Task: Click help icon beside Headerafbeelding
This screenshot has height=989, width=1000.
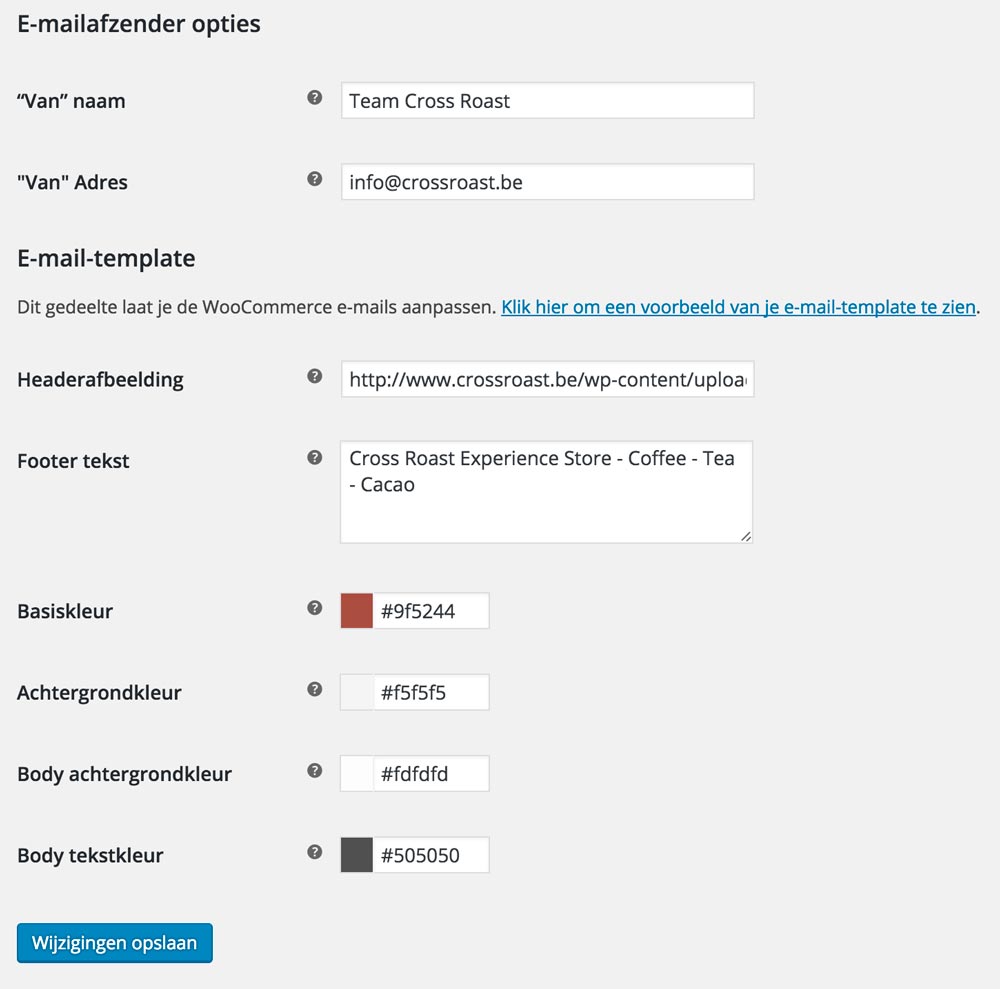Action: [x=315, y=377]
